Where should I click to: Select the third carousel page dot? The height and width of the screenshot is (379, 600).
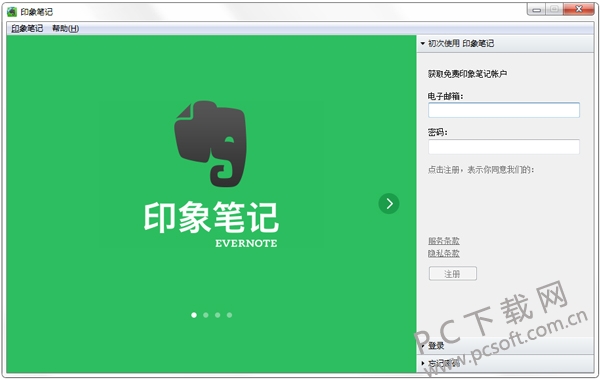coord(218,315)
